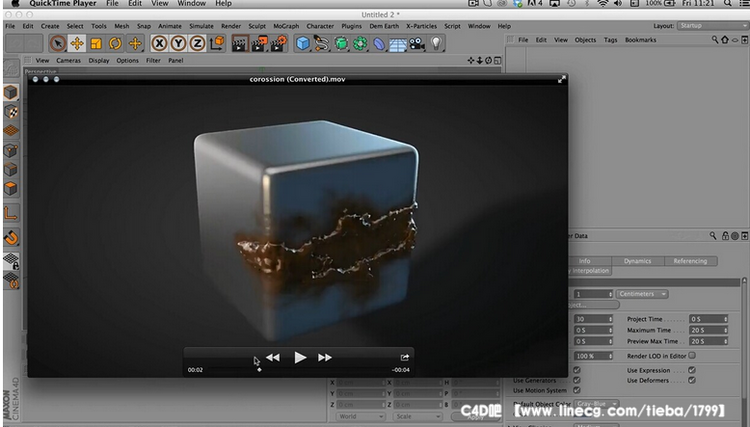Viewport: 750px width, 427px height.
Task: Select the spline pen tool icon
Action: coord(322,44)
